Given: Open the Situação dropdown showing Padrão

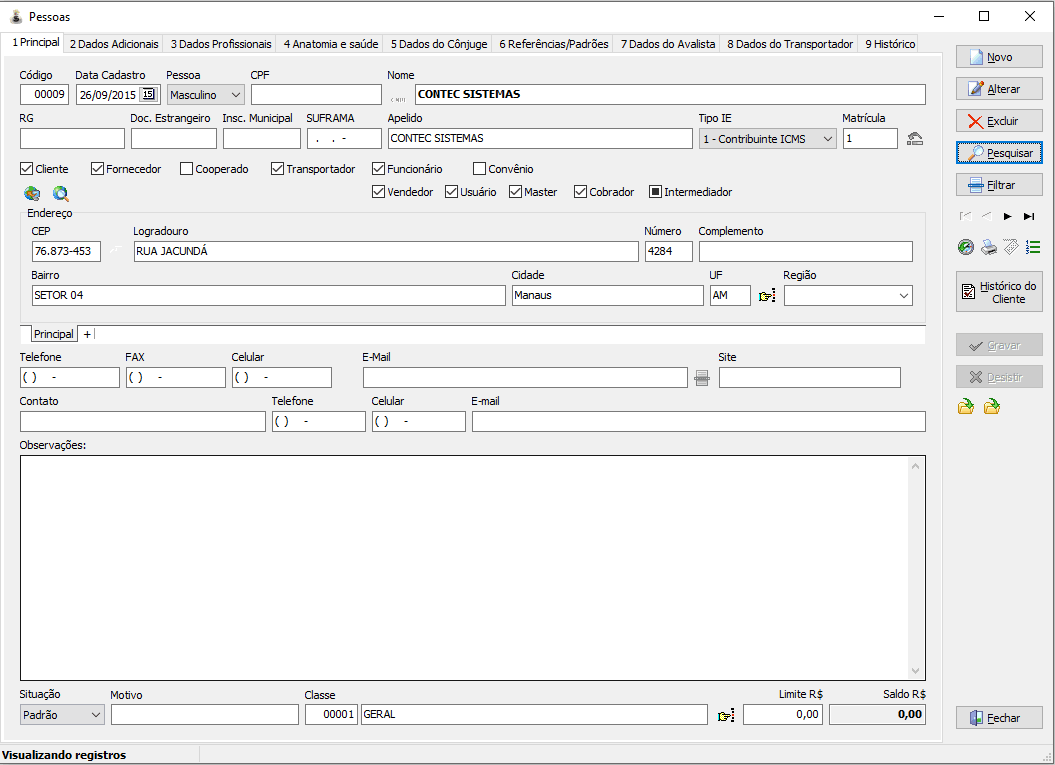Looking at the screenshot, I should (x=61, y=715).
